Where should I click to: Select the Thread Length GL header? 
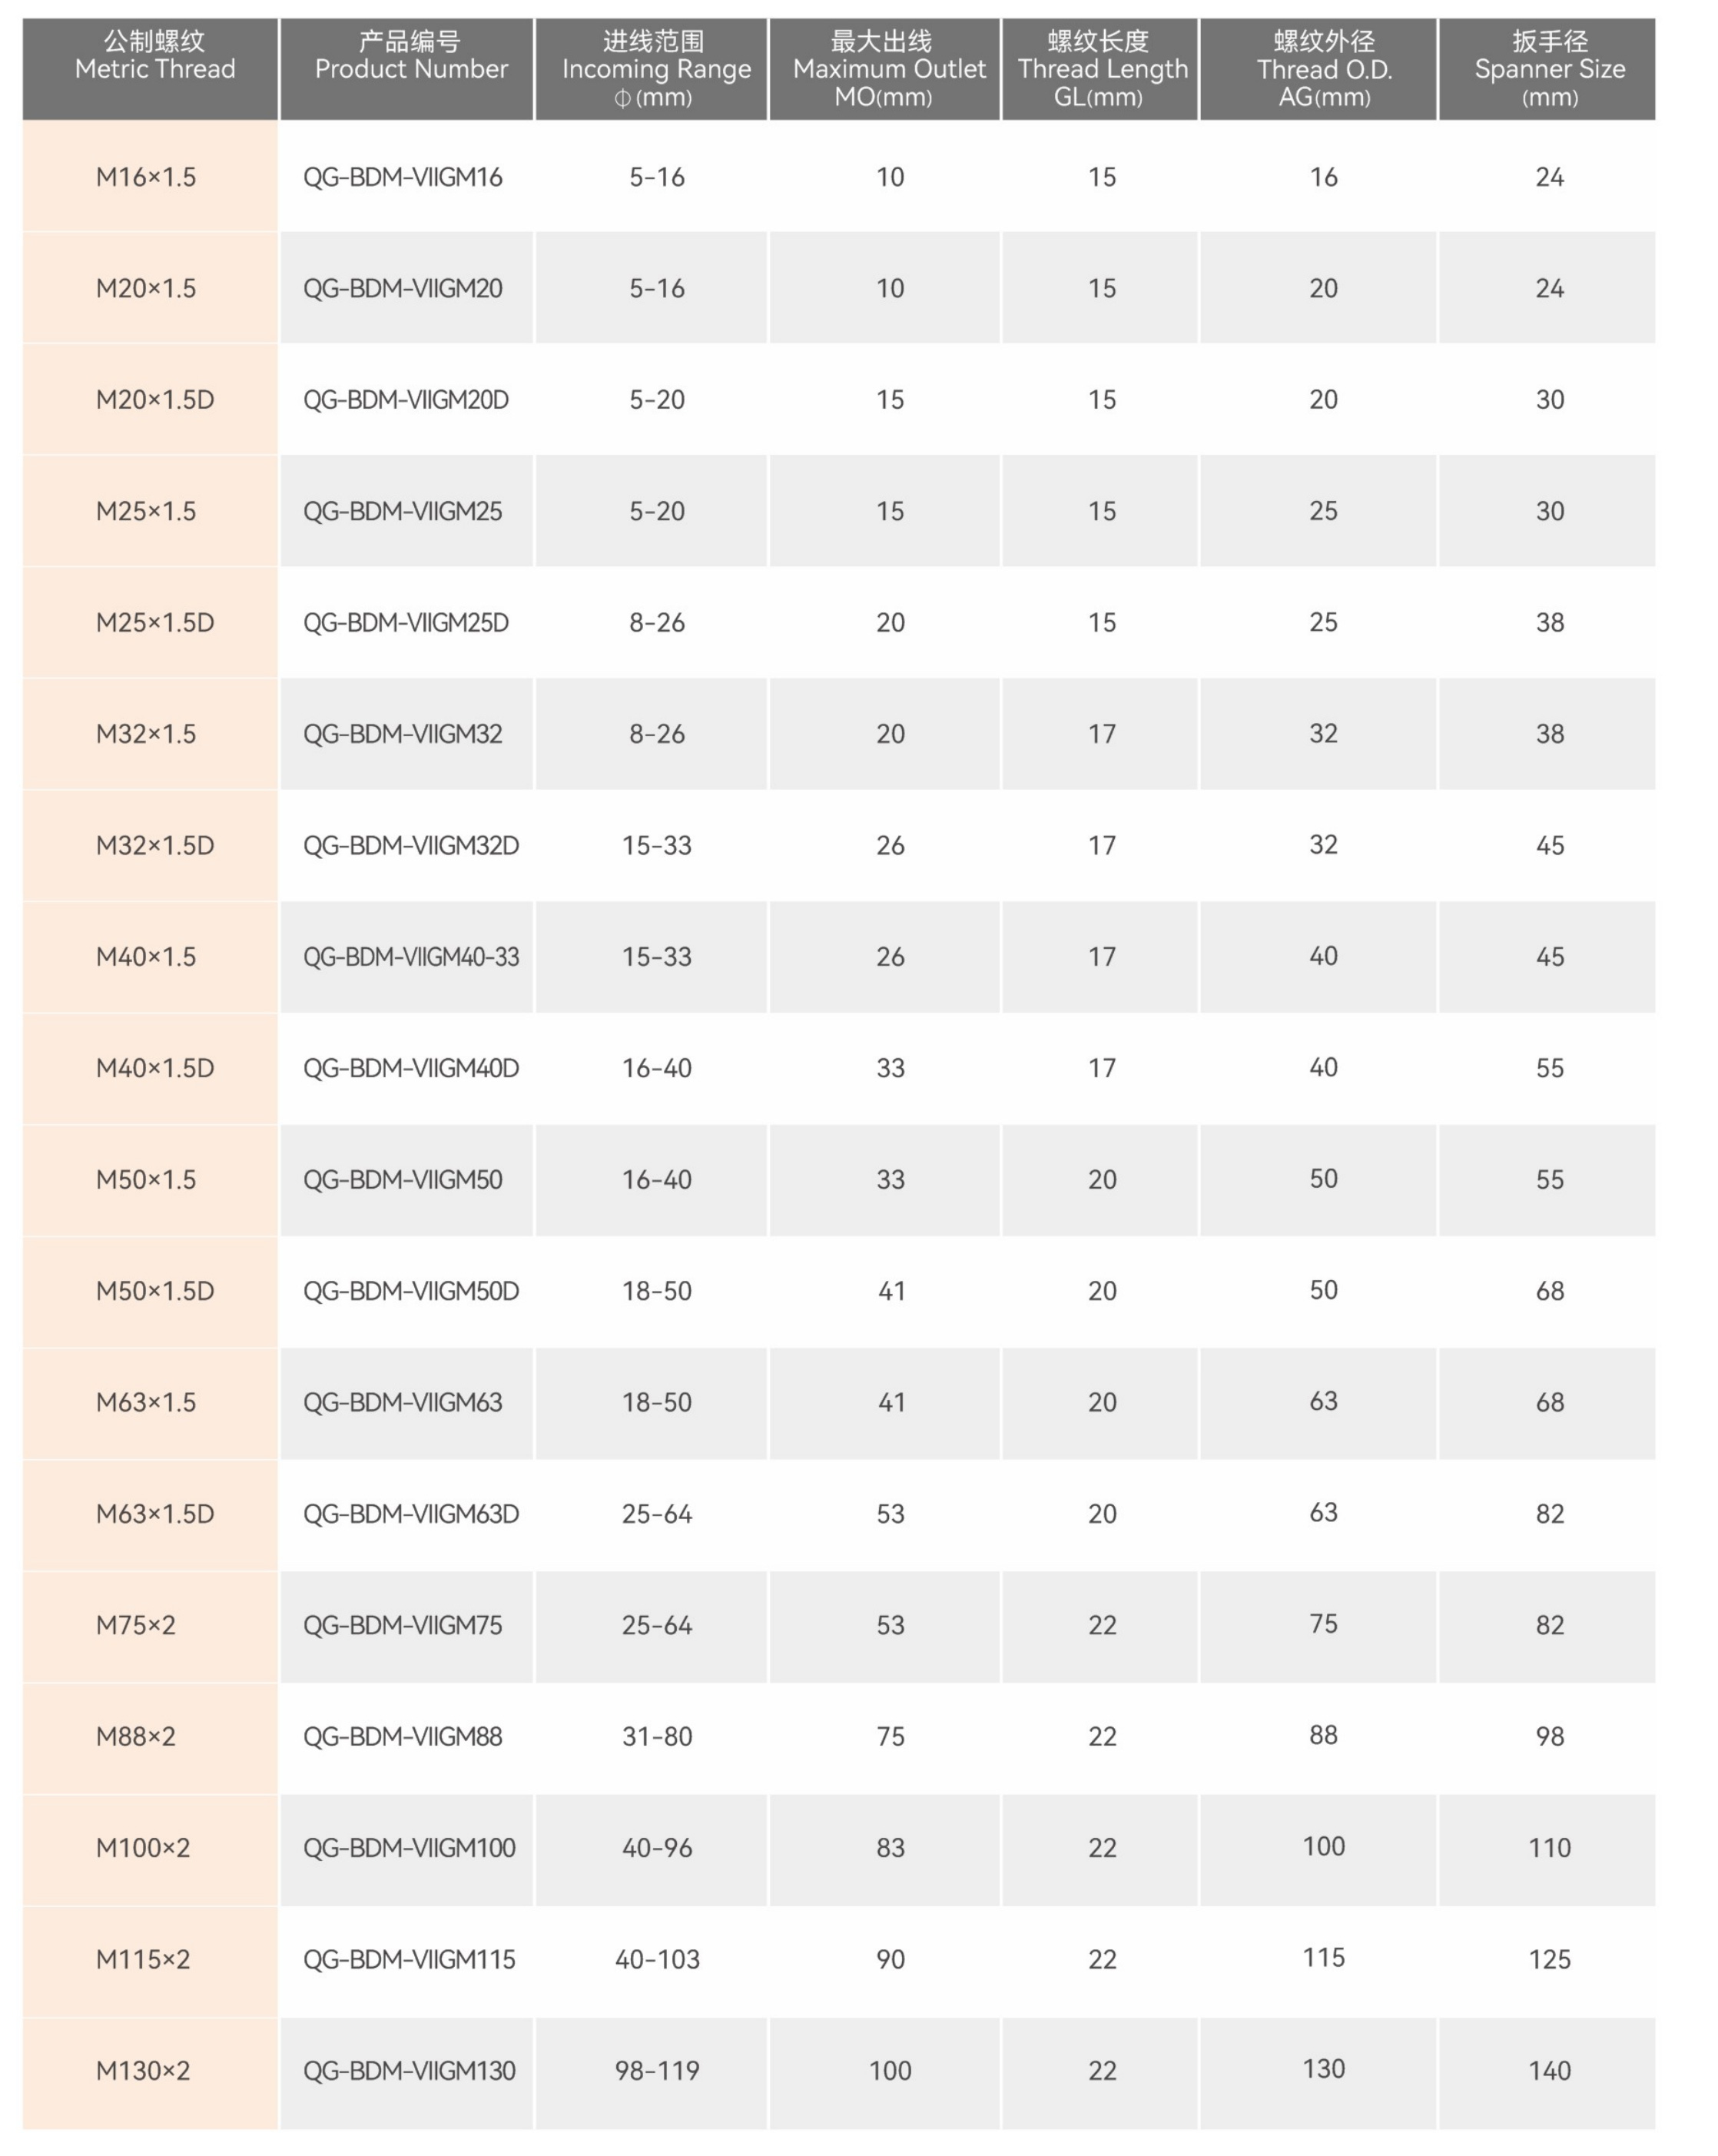(1102, 68)
